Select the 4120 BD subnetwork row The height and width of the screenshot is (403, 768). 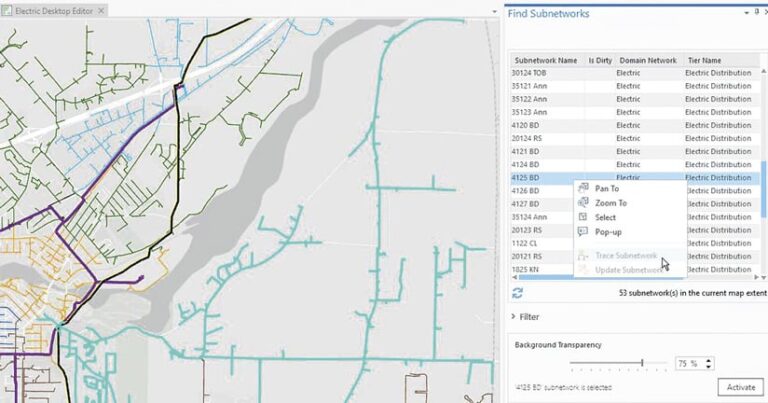point(635,125)
